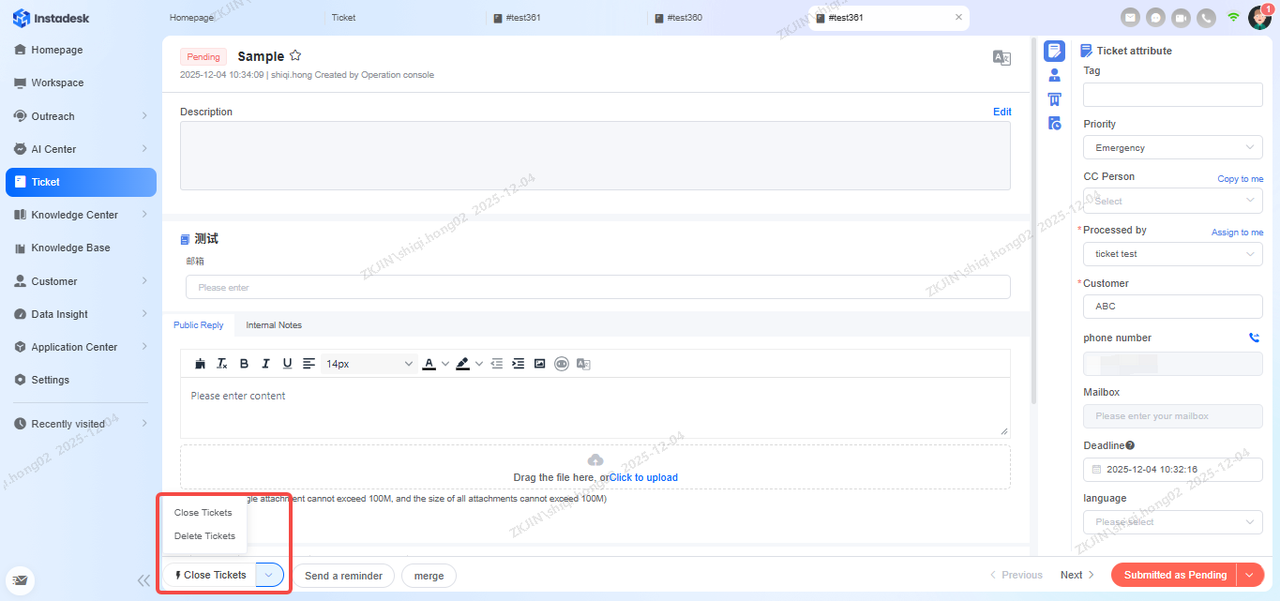Open the customer info side panel icon
Viewport: 1280px width, 601px height.
[1054, 75]
